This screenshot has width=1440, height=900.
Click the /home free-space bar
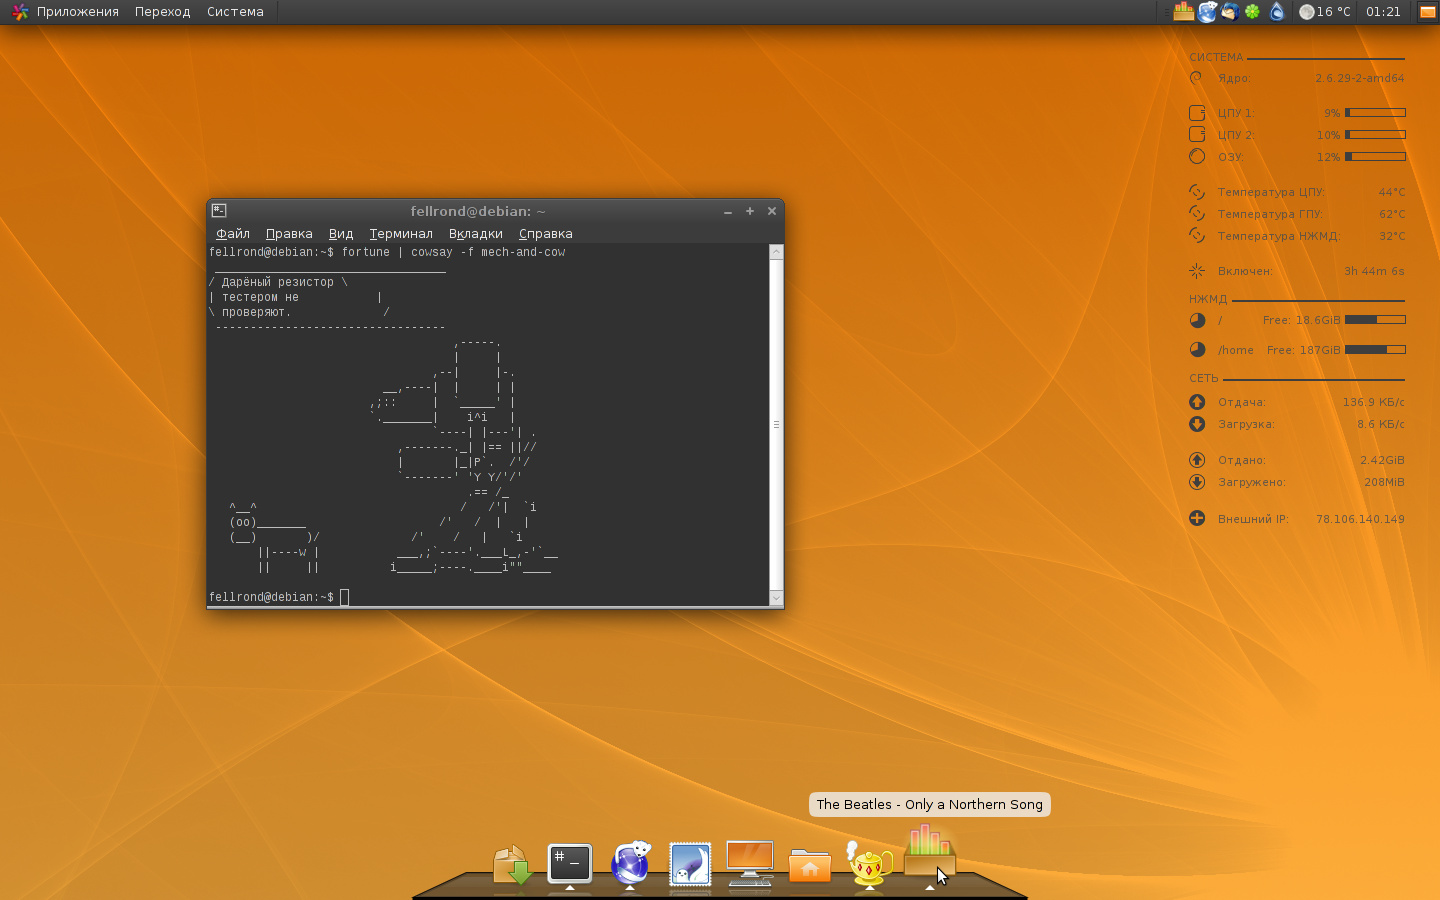click(1375, 349)
